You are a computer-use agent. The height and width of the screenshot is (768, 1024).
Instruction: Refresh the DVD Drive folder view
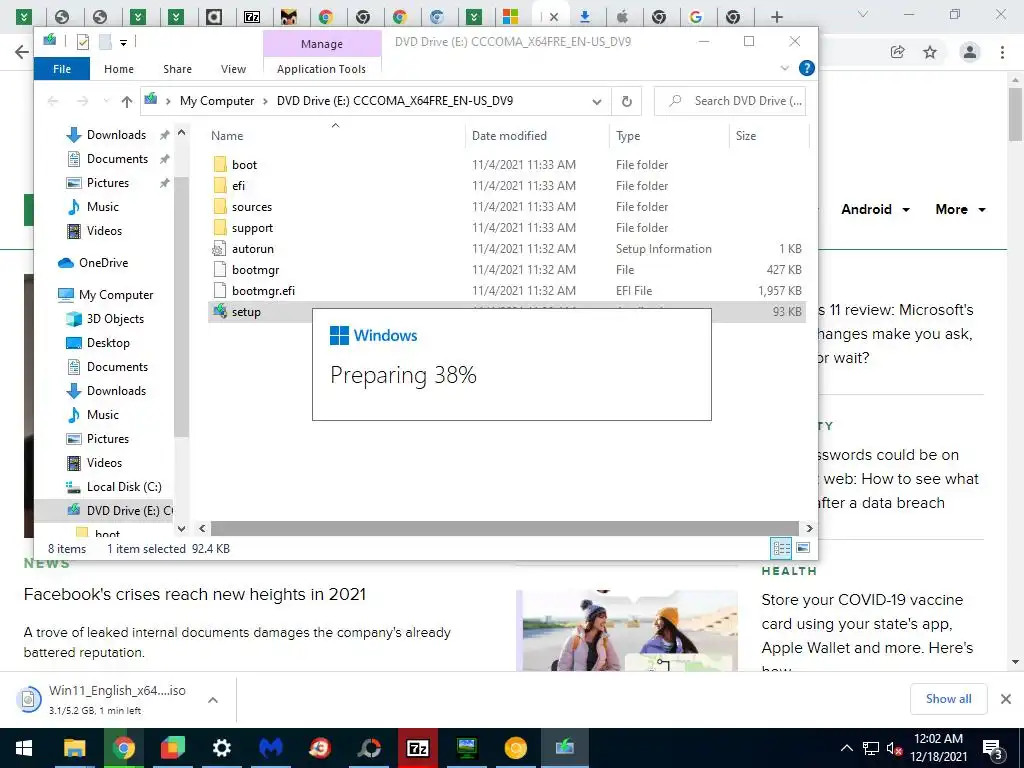pos(626,101)
